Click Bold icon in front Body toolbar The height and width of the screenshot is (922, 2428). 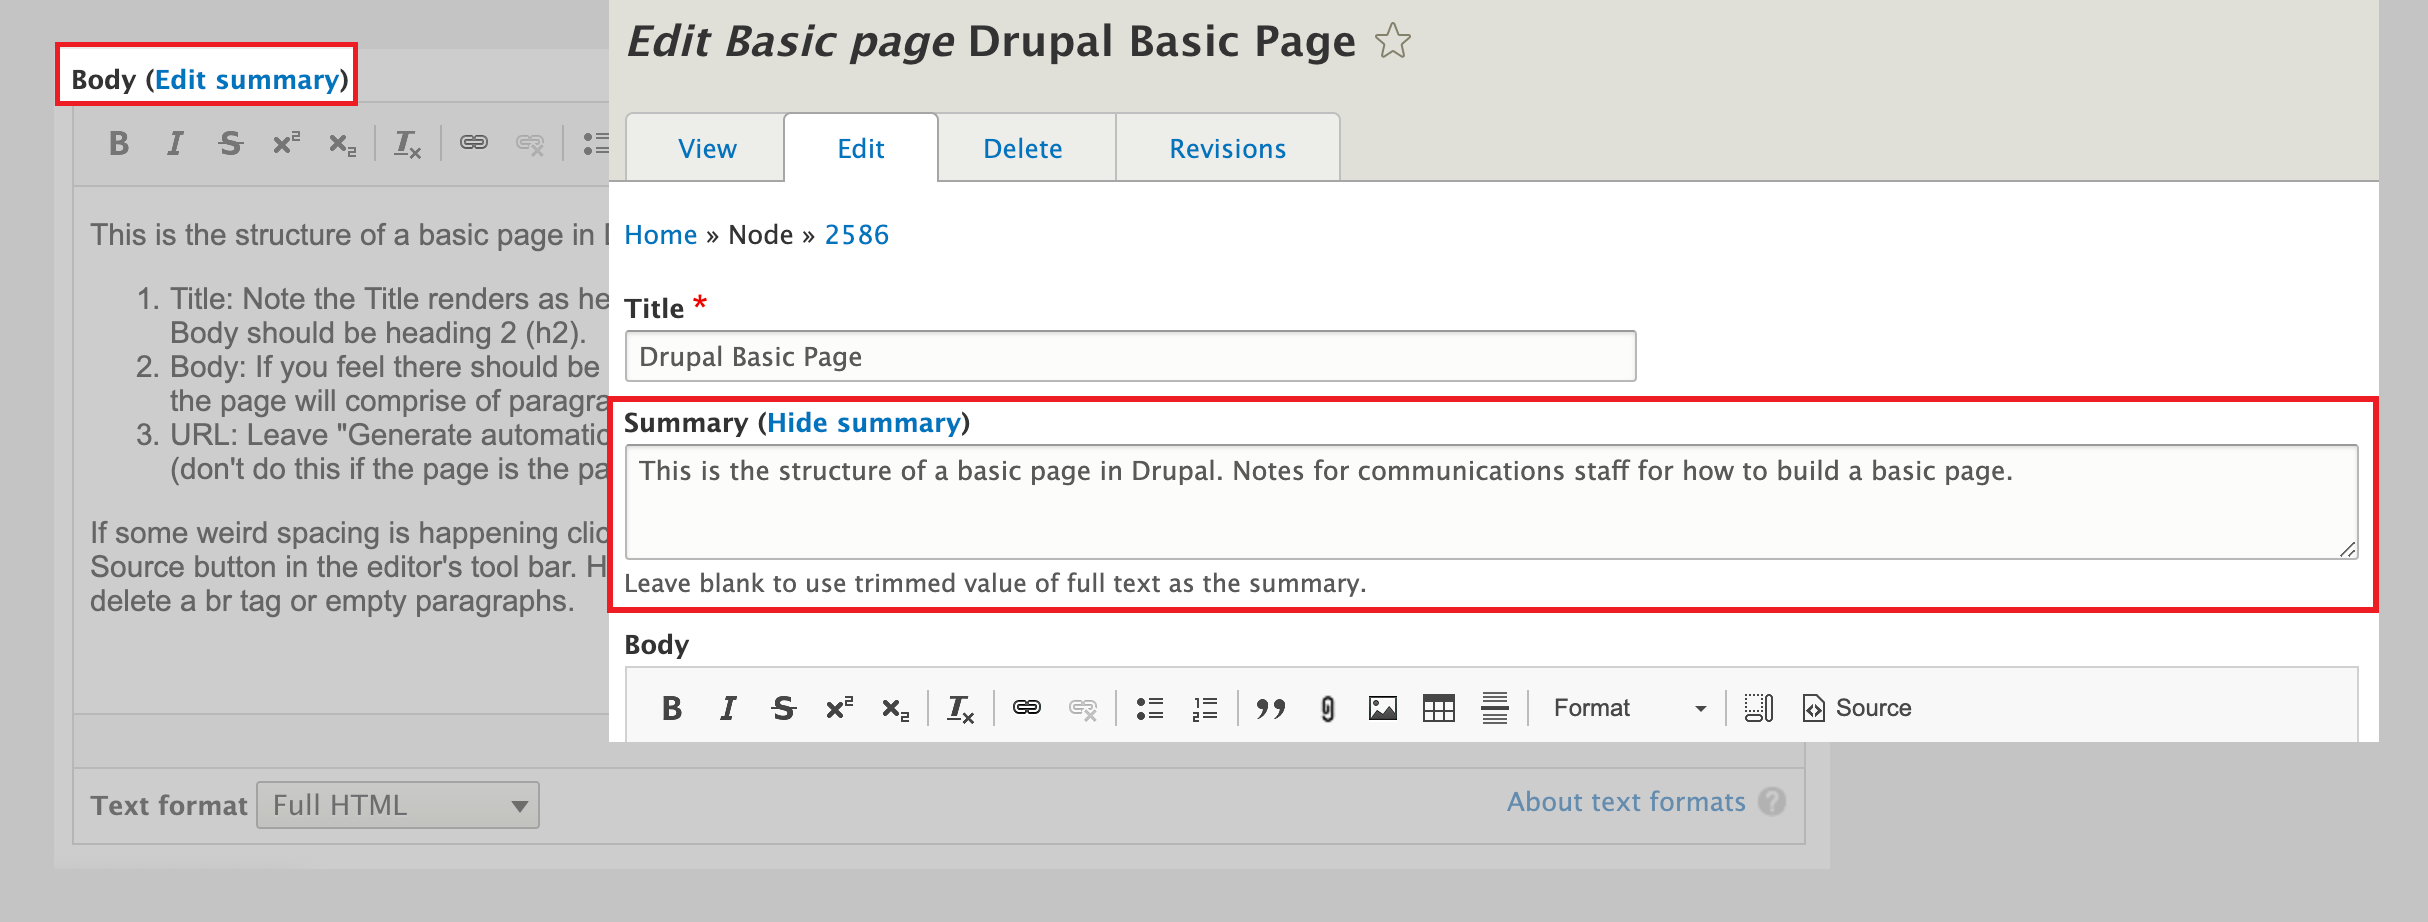672,708
